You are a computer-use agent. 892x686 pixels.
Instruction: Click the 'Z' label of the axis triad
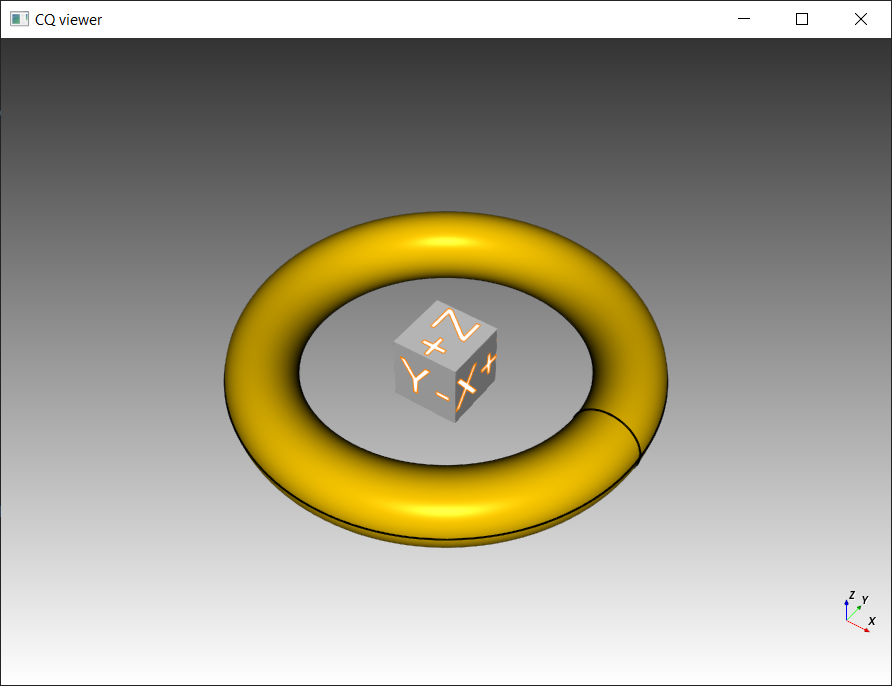(x=851, y=595)
